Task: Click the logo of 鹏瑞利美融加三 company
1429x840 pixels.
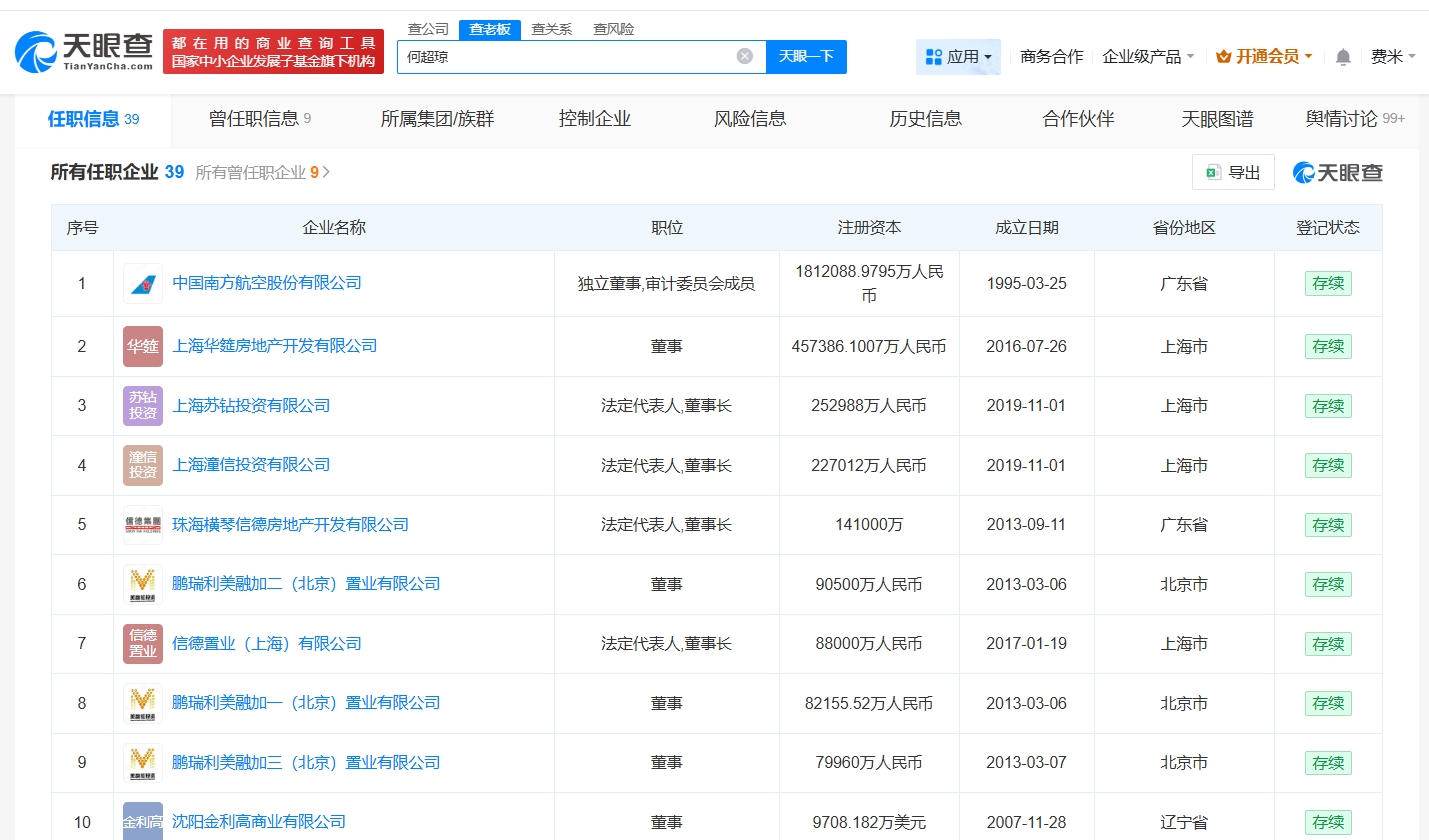Action: (143, 762)
